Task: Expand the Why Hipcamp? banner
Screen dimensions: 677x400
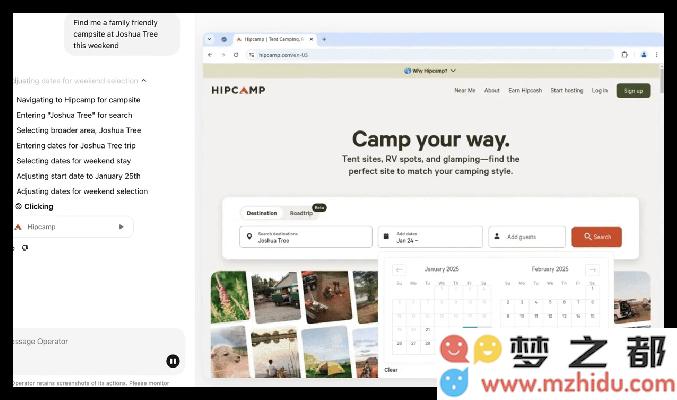Action: 430,71
